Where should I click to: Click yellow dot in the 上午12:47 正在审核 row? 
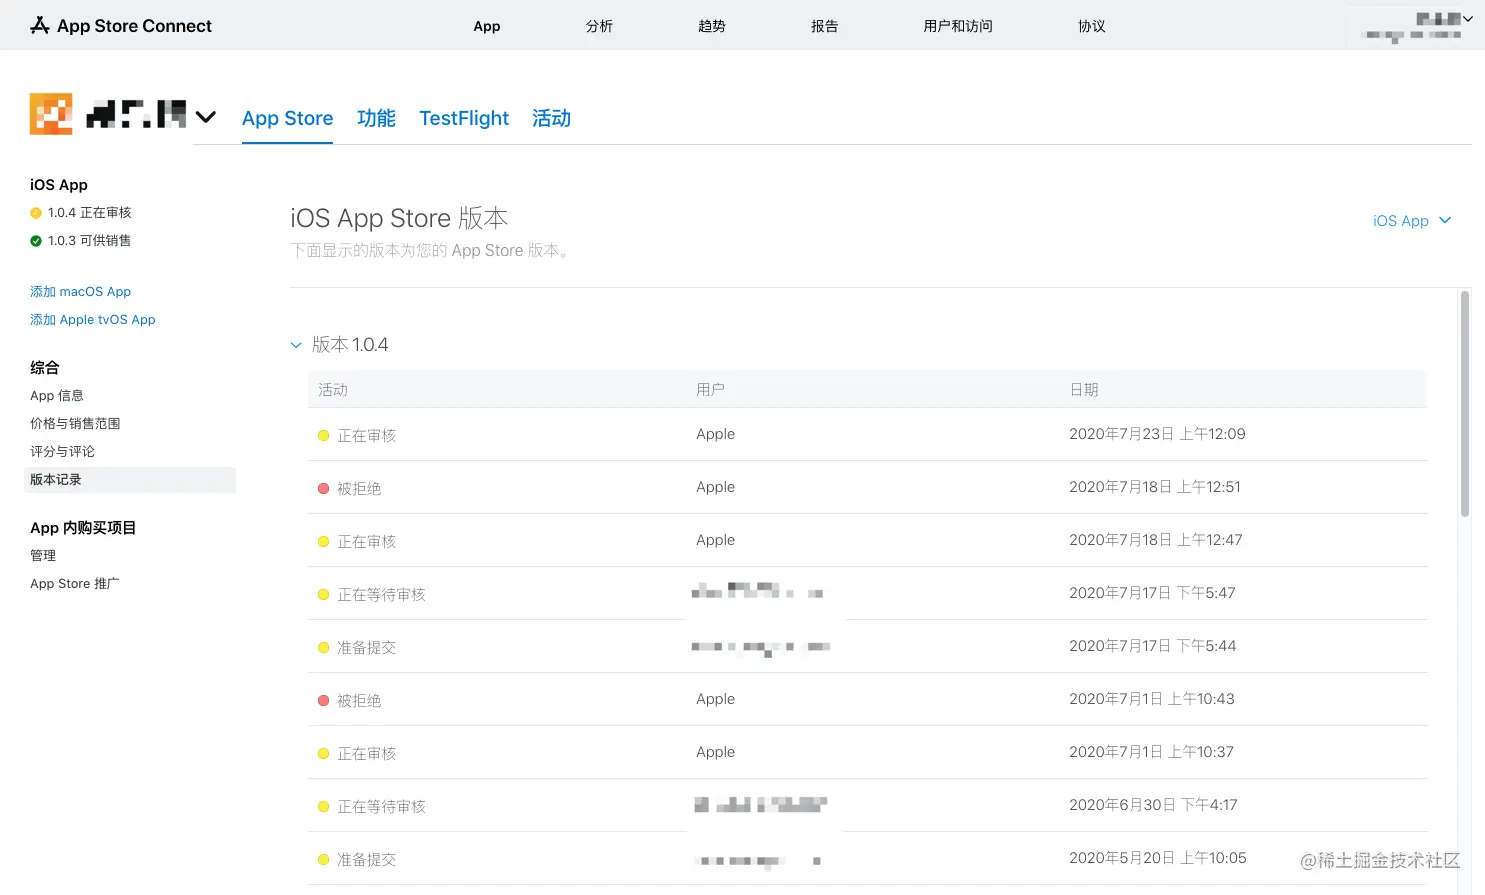[323, 542]
